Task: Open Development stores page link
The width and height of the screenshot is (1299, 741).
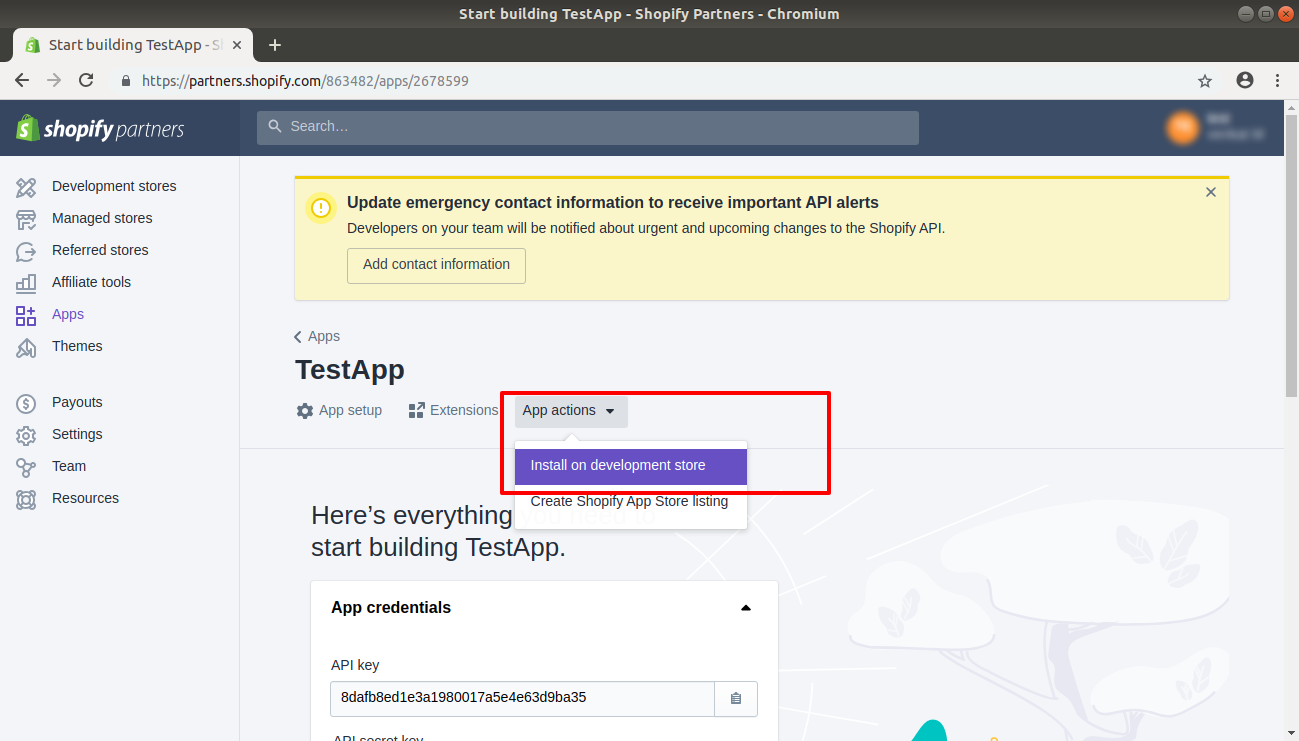Action: click(x=114, y=187)
